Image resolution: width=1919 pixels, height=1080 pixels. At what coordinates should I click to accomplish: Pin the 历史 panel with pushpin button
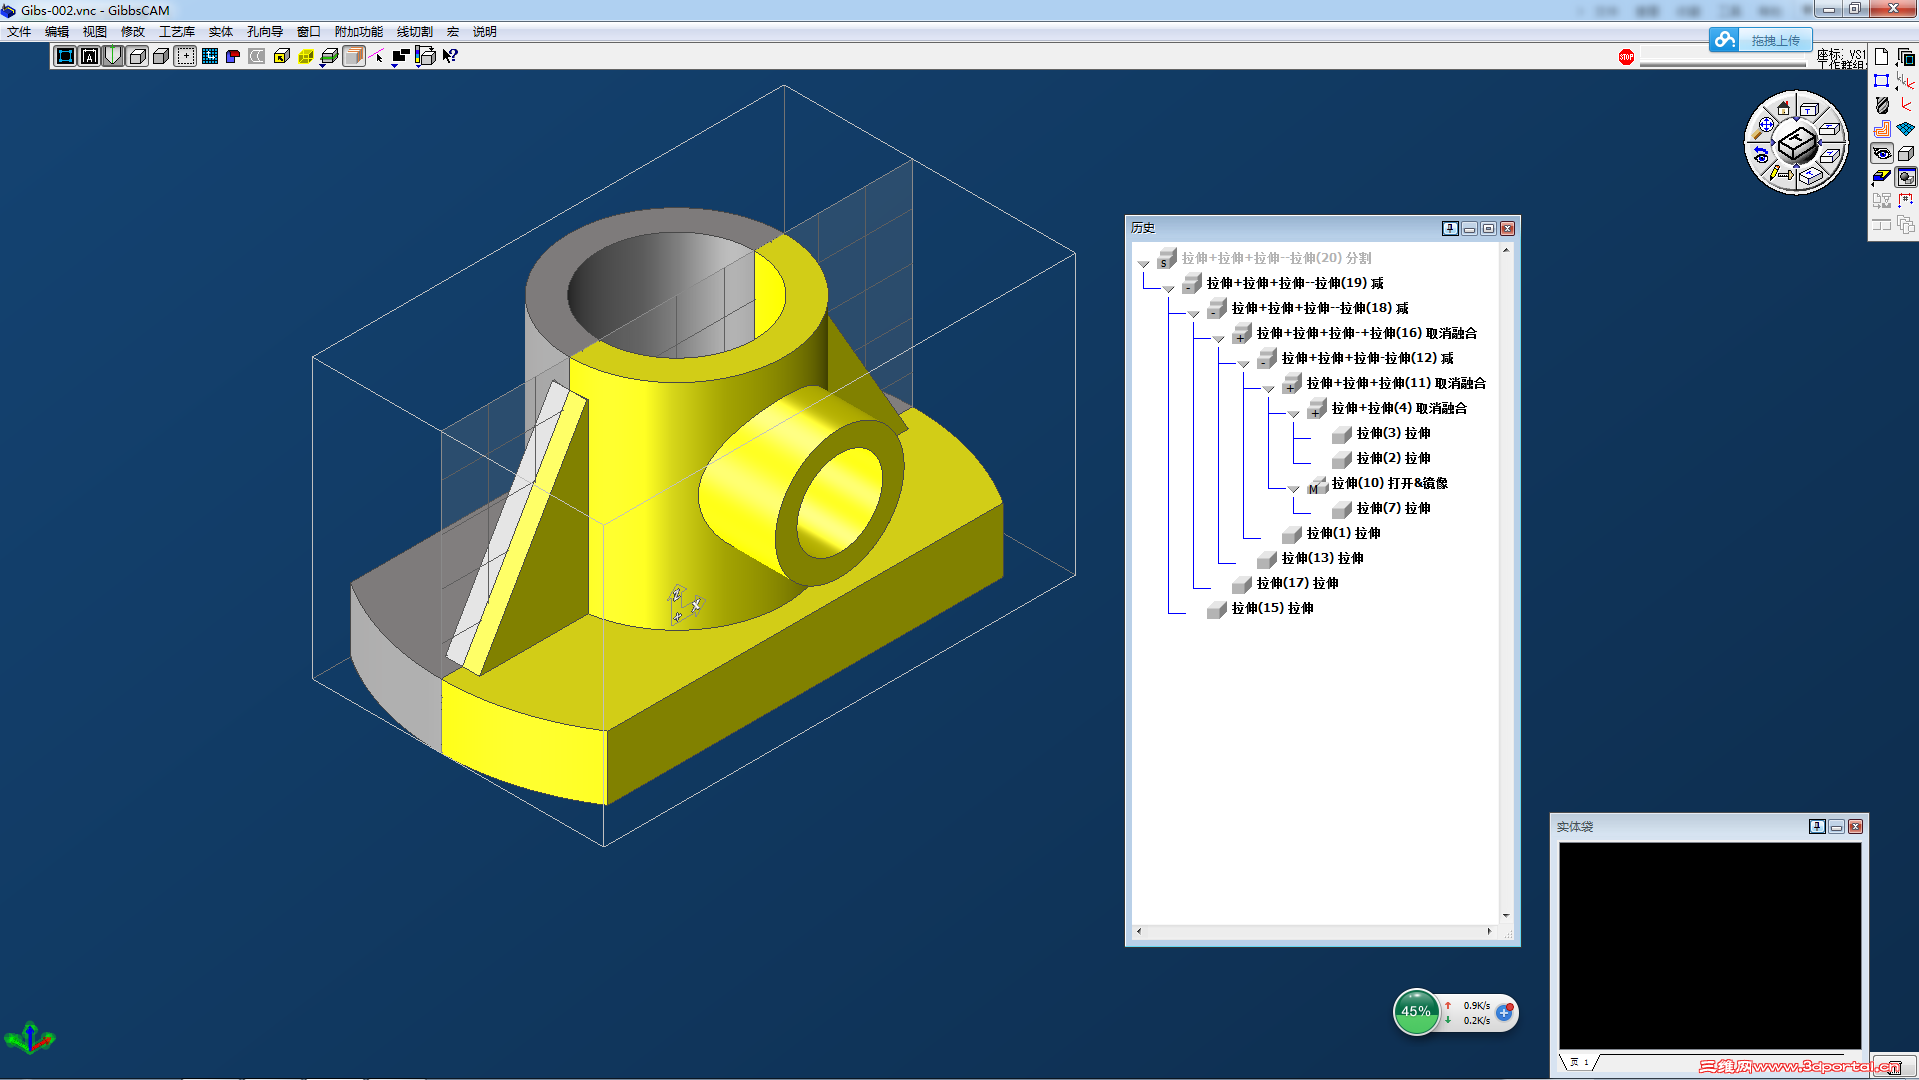(1450, 229)
